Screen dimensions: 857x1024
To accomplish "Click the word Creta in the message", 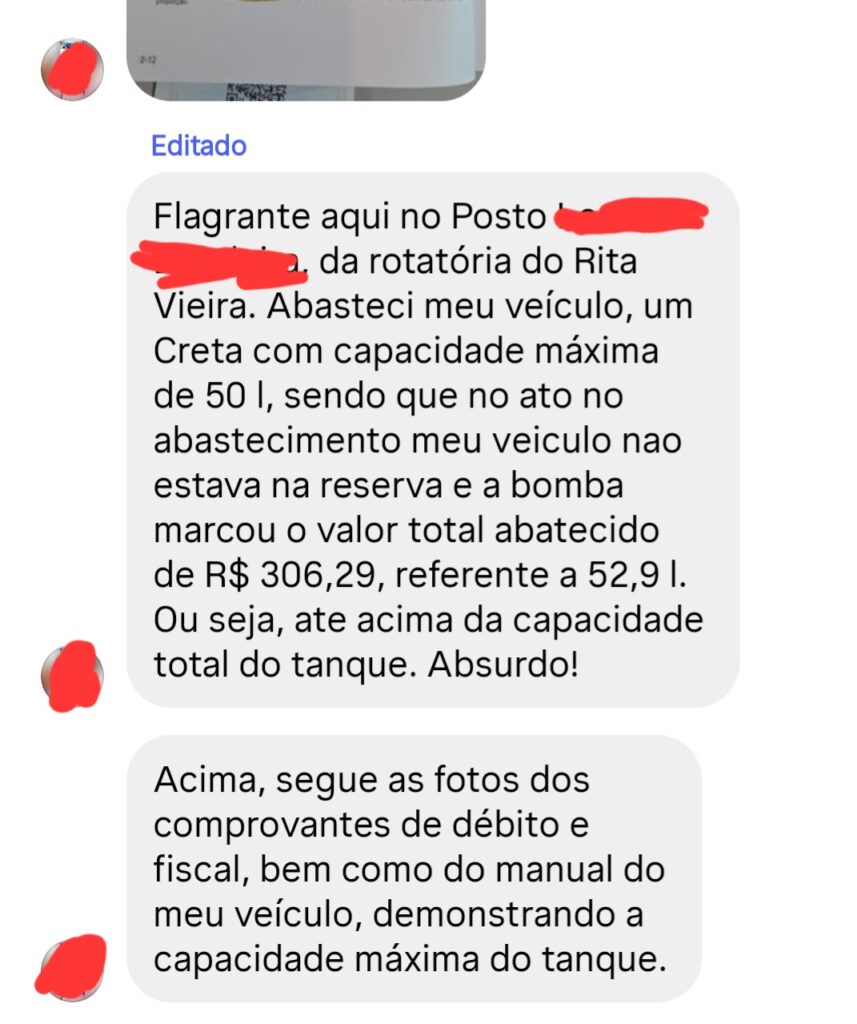I will pos(199,351).
